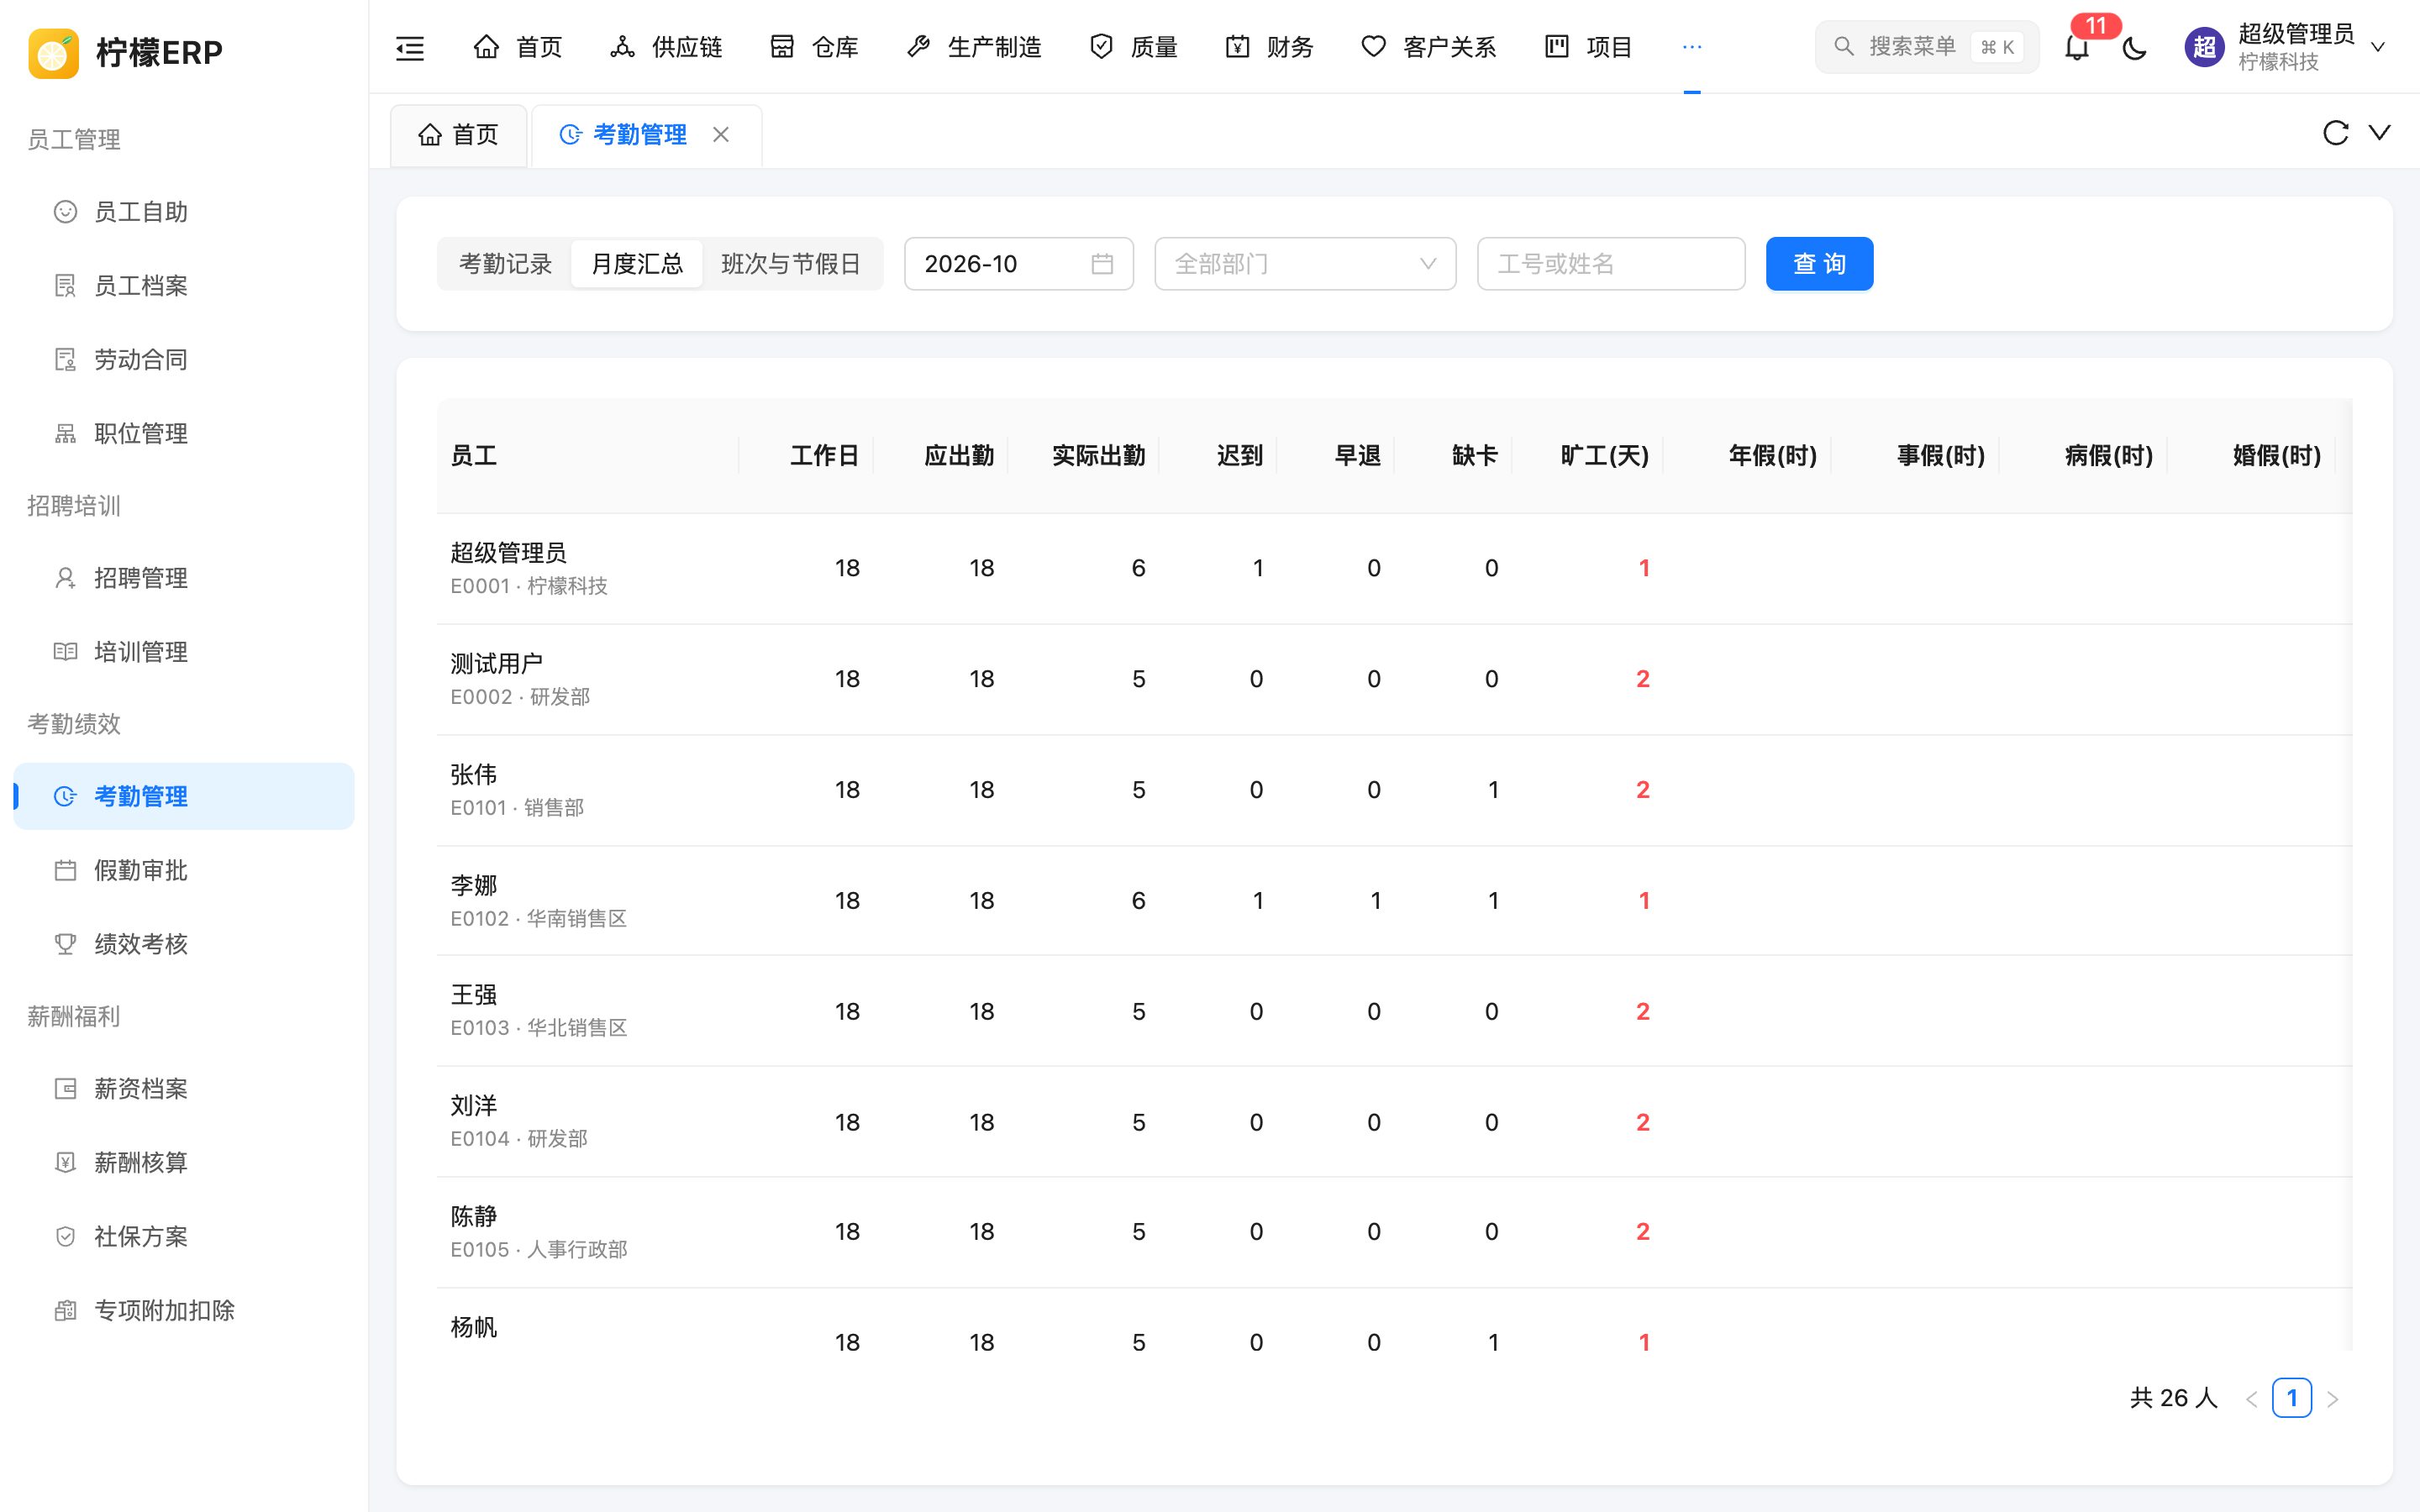This screenshot has height=1512, width=2420.
Task: Switch to the 首页 page tab
Action: (459, 135)
